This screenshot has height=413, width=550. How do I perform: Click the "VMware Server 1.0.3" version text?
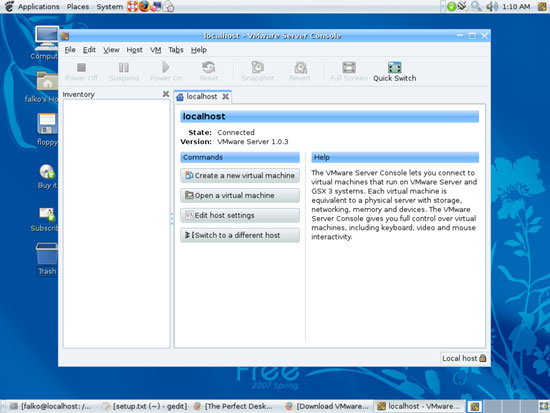coord(253,142)
